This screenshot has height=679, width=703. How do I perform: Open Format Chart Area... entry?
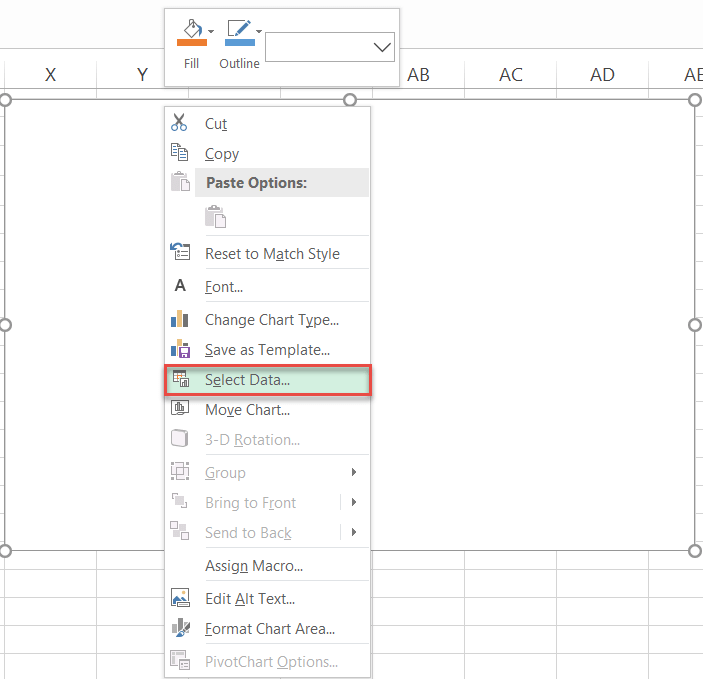pyautogui.click(x=267, y=628)
